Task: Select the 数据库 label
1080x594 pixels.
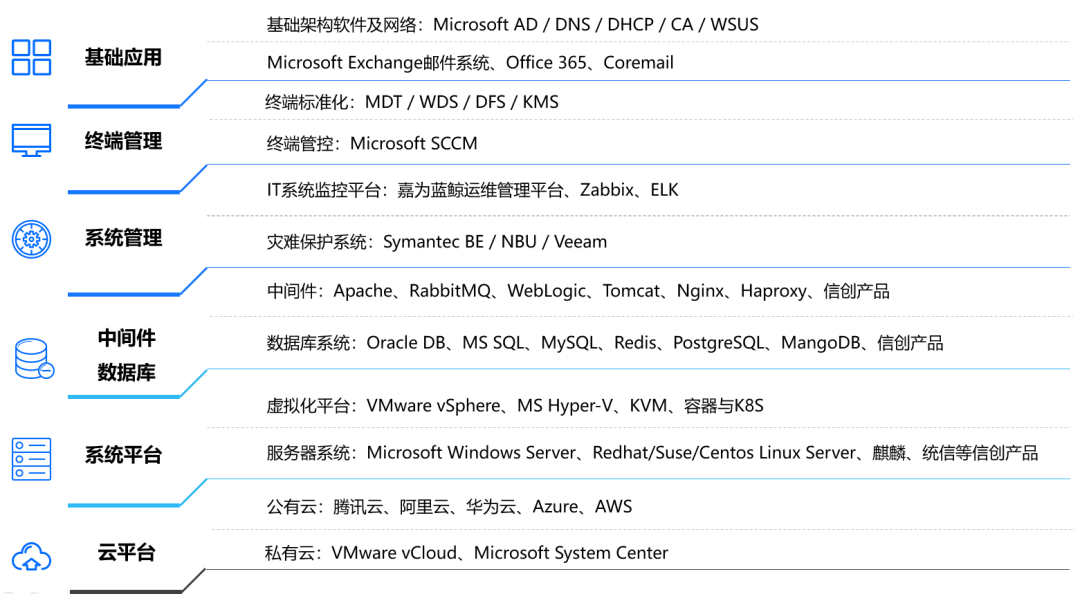Action: (x=127, y=373)
